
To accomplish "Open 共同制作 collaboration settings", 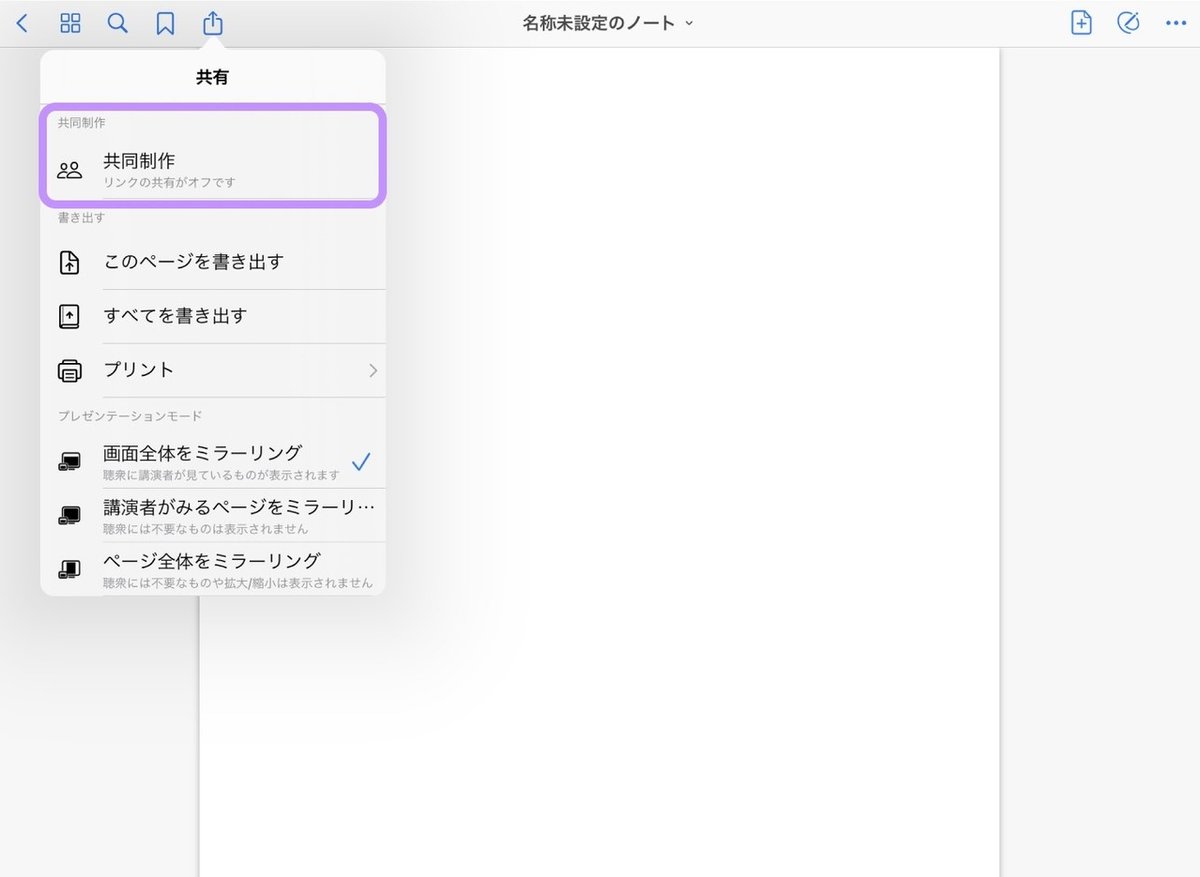I will click(x=212, y=168).
